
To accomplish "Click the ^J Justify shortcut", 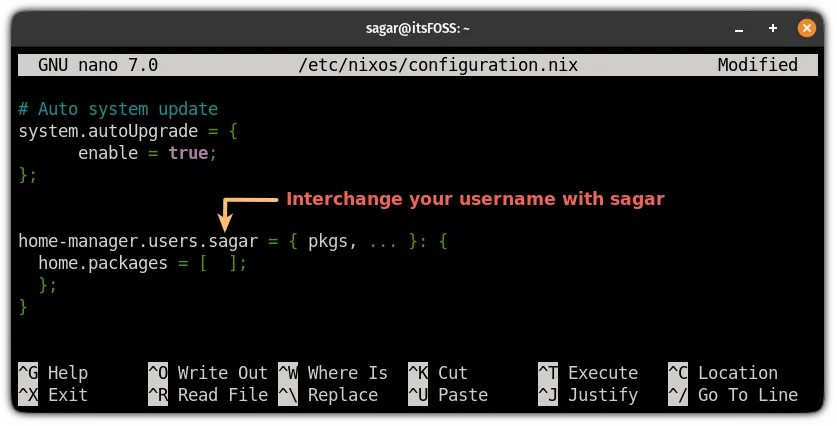I will click(588, 395).
